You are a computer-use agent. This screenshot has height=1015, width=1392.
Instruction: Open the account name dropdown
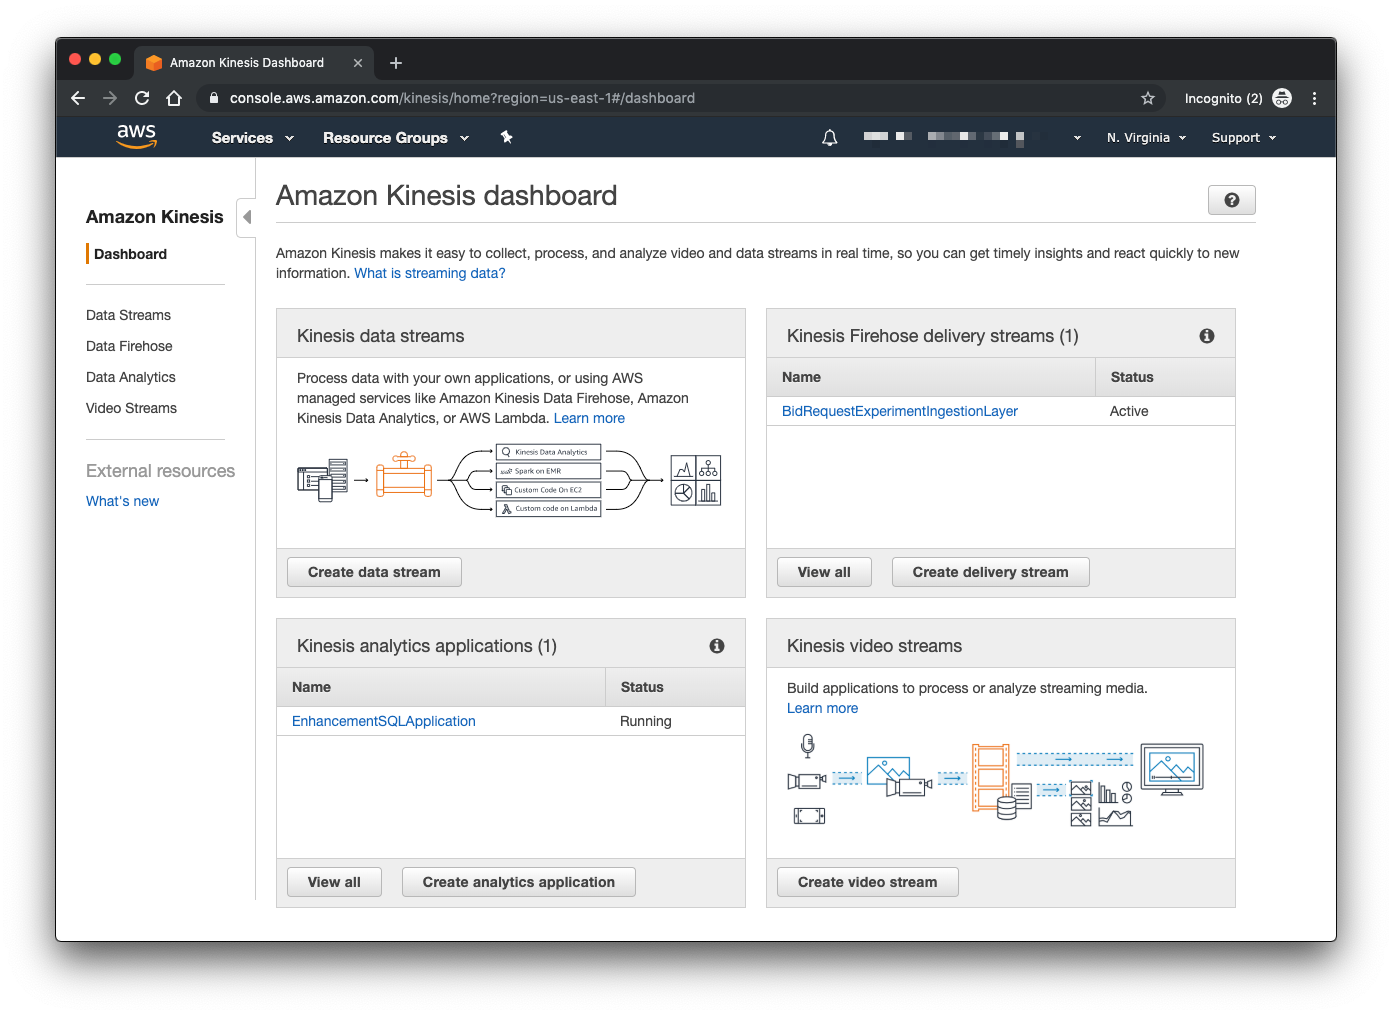(x=972, y=138)
